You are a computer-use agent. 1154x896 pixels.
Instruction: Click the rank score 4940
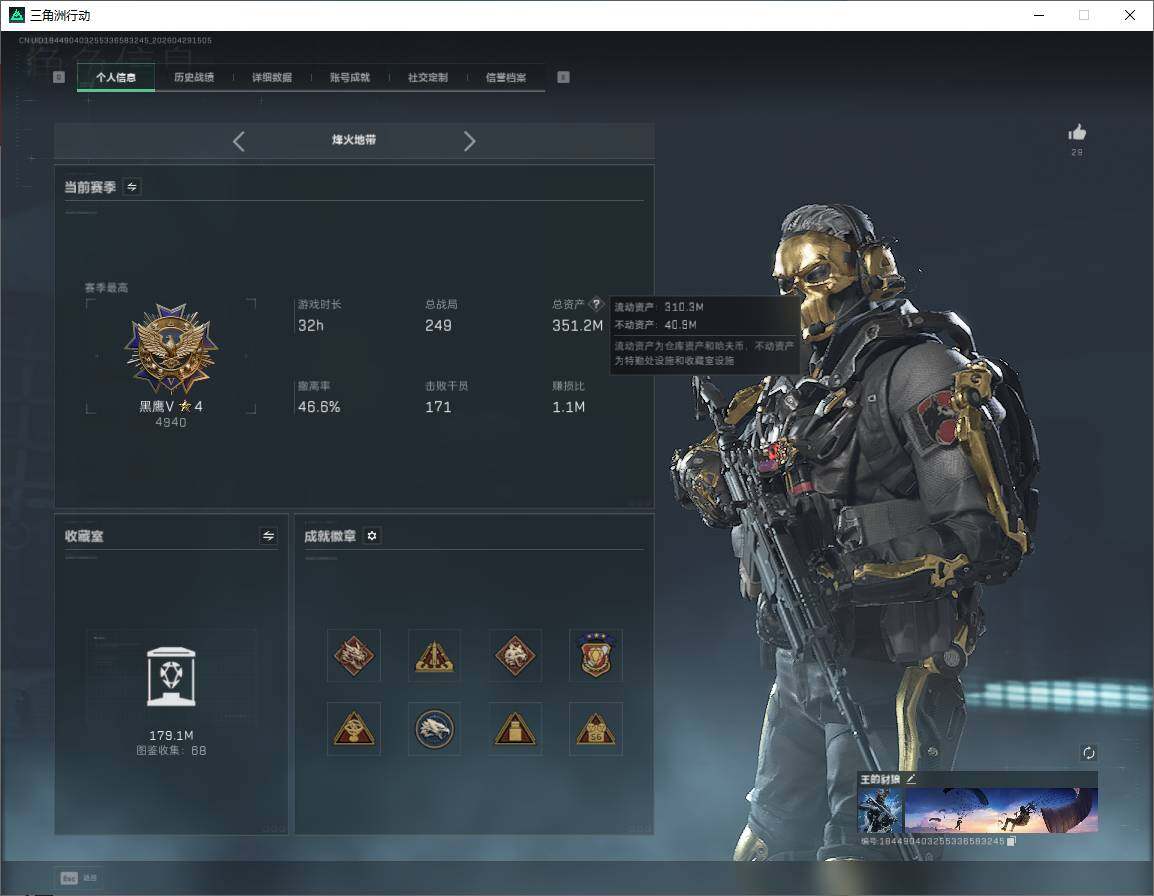coord(171,422)
